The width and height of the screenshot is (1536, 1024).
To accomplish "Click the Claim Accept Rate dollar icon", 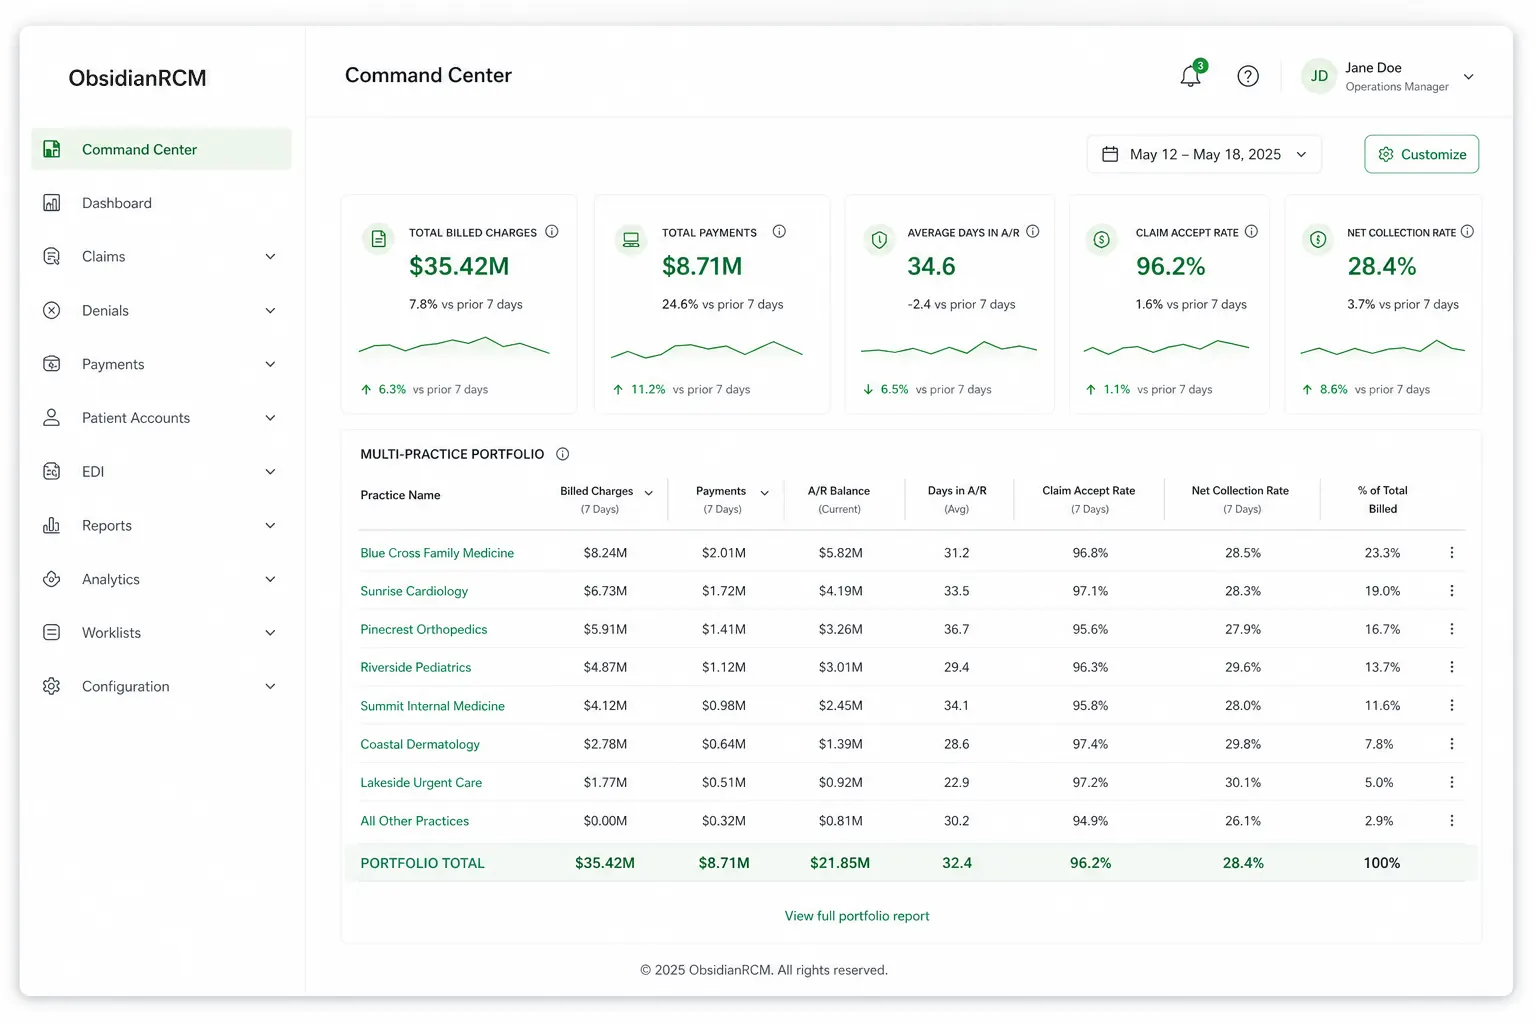I will point(1101,240).
